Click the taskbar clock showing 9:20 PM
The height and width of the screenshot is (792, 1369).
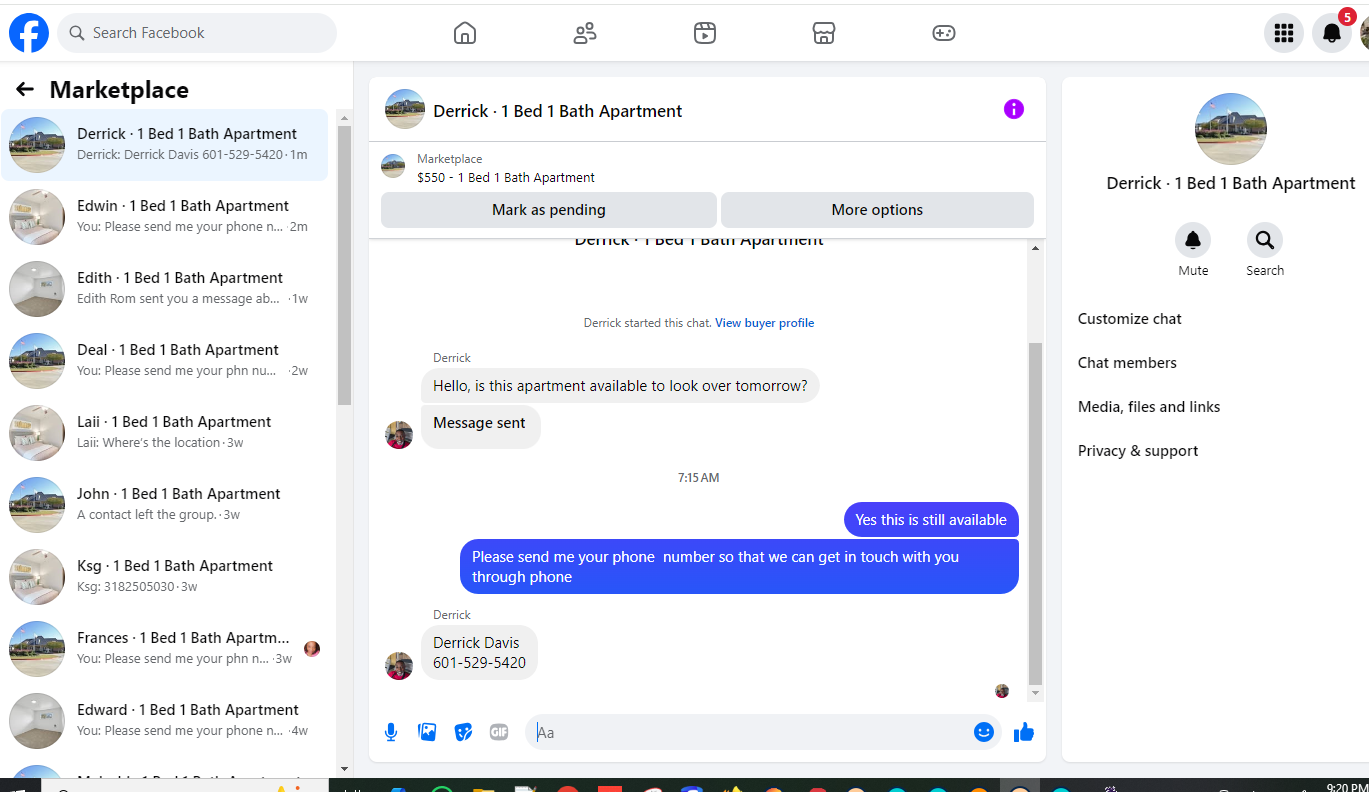[x=1347, y=787]
